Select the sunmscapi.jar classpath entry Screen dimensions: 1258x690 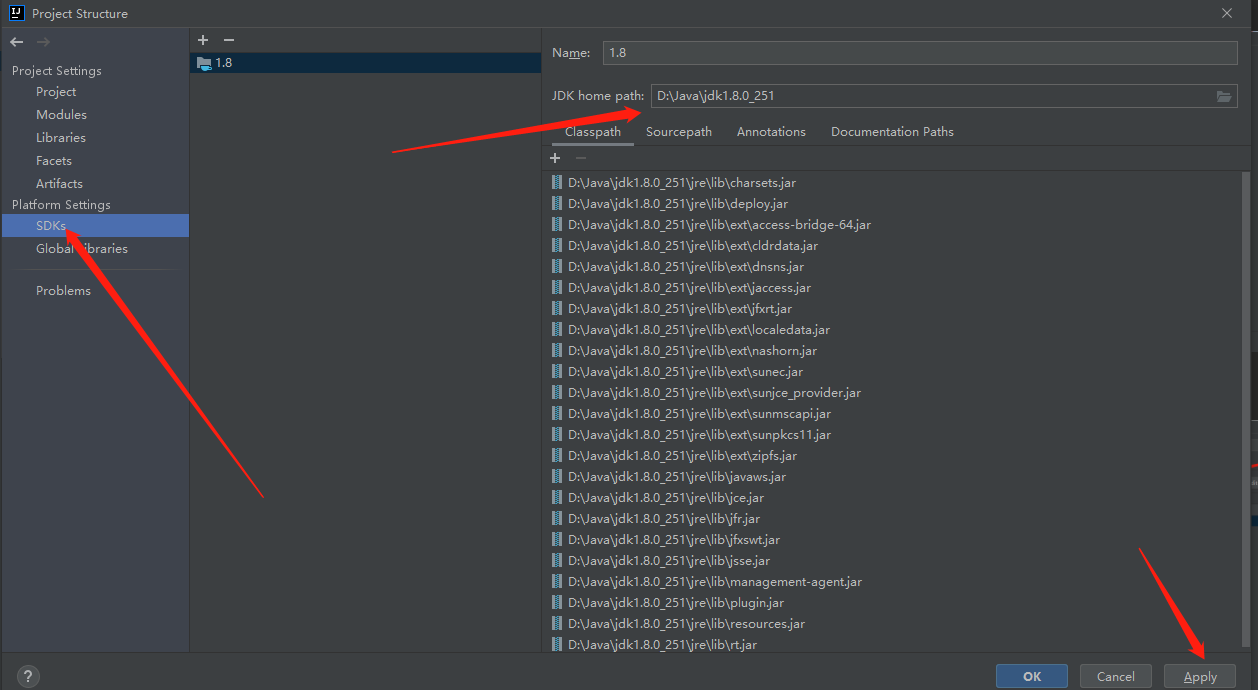click(699, 414)
